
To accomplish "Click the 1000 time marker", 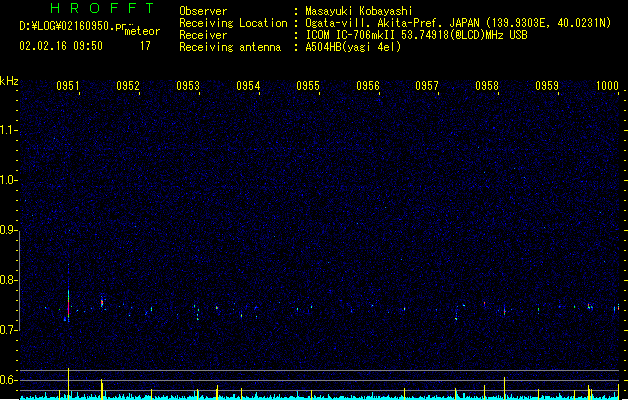I will [607, 86].
